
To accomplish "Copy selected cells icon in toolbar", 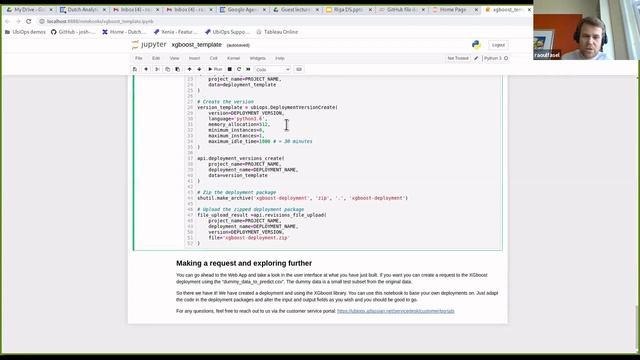I will [x=167, y=69].
